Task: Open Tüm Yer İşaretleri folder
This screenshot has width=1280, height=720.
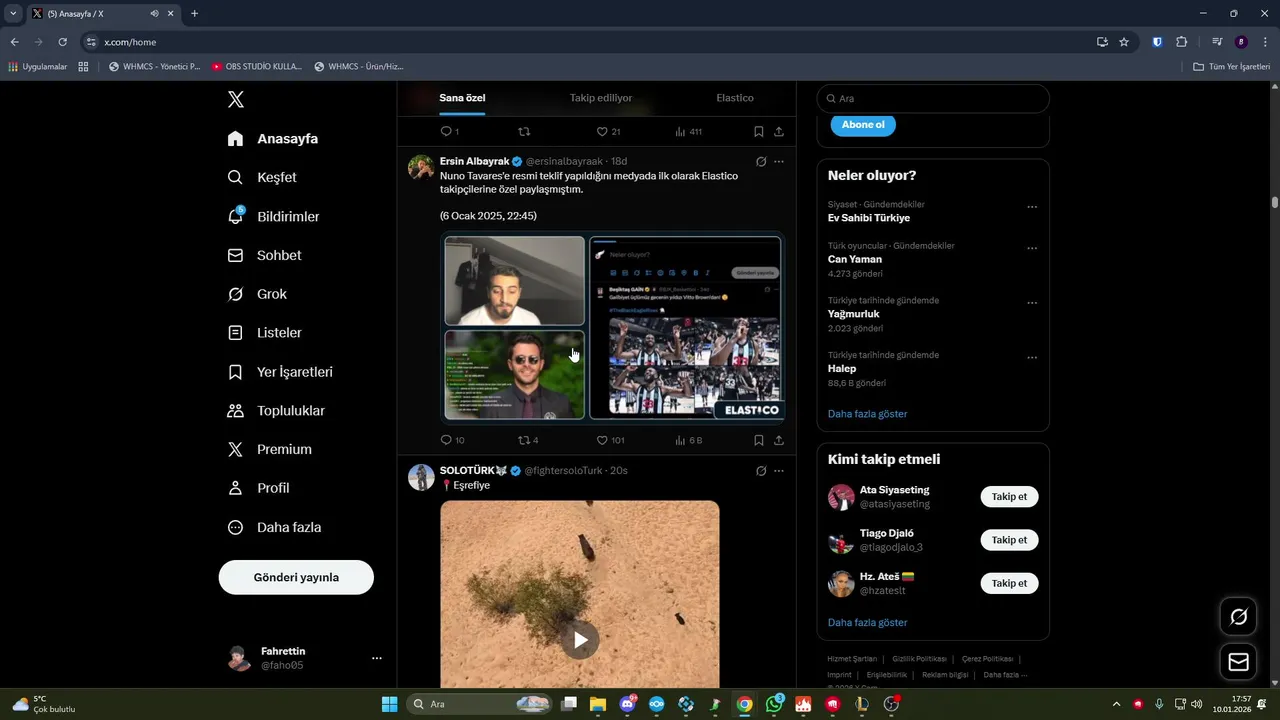Action: click(1231, 67)
